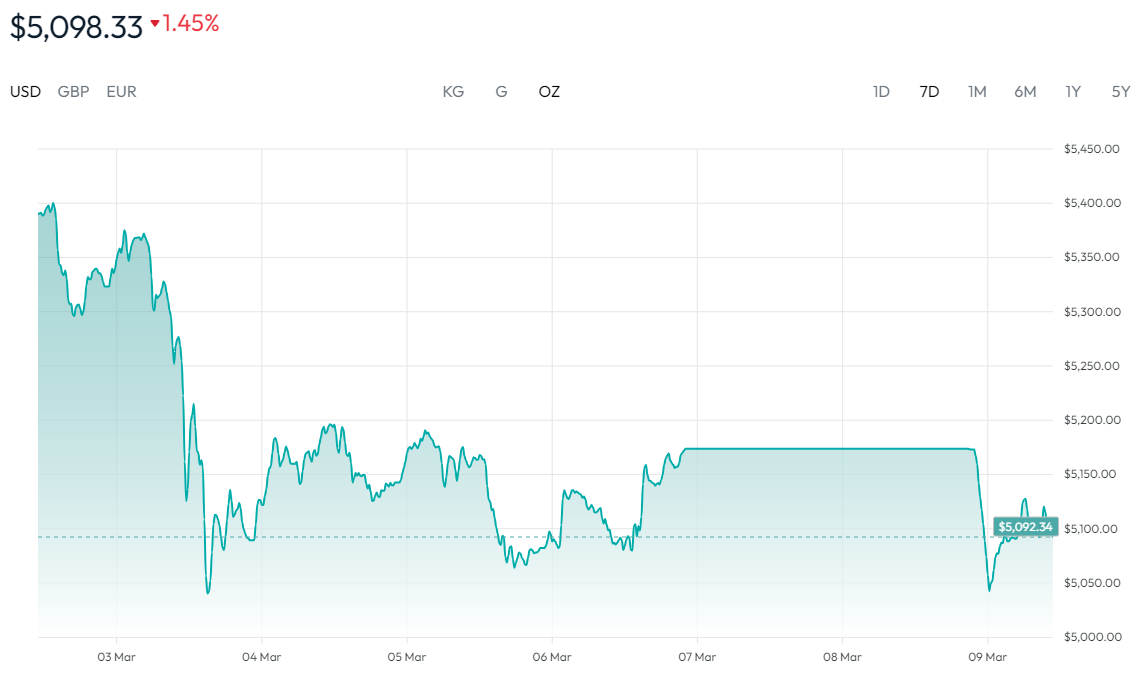Viewport: 1147px width, 675px height.
Task: Open the 1Y chart range
Action: tap(1073, 92)
